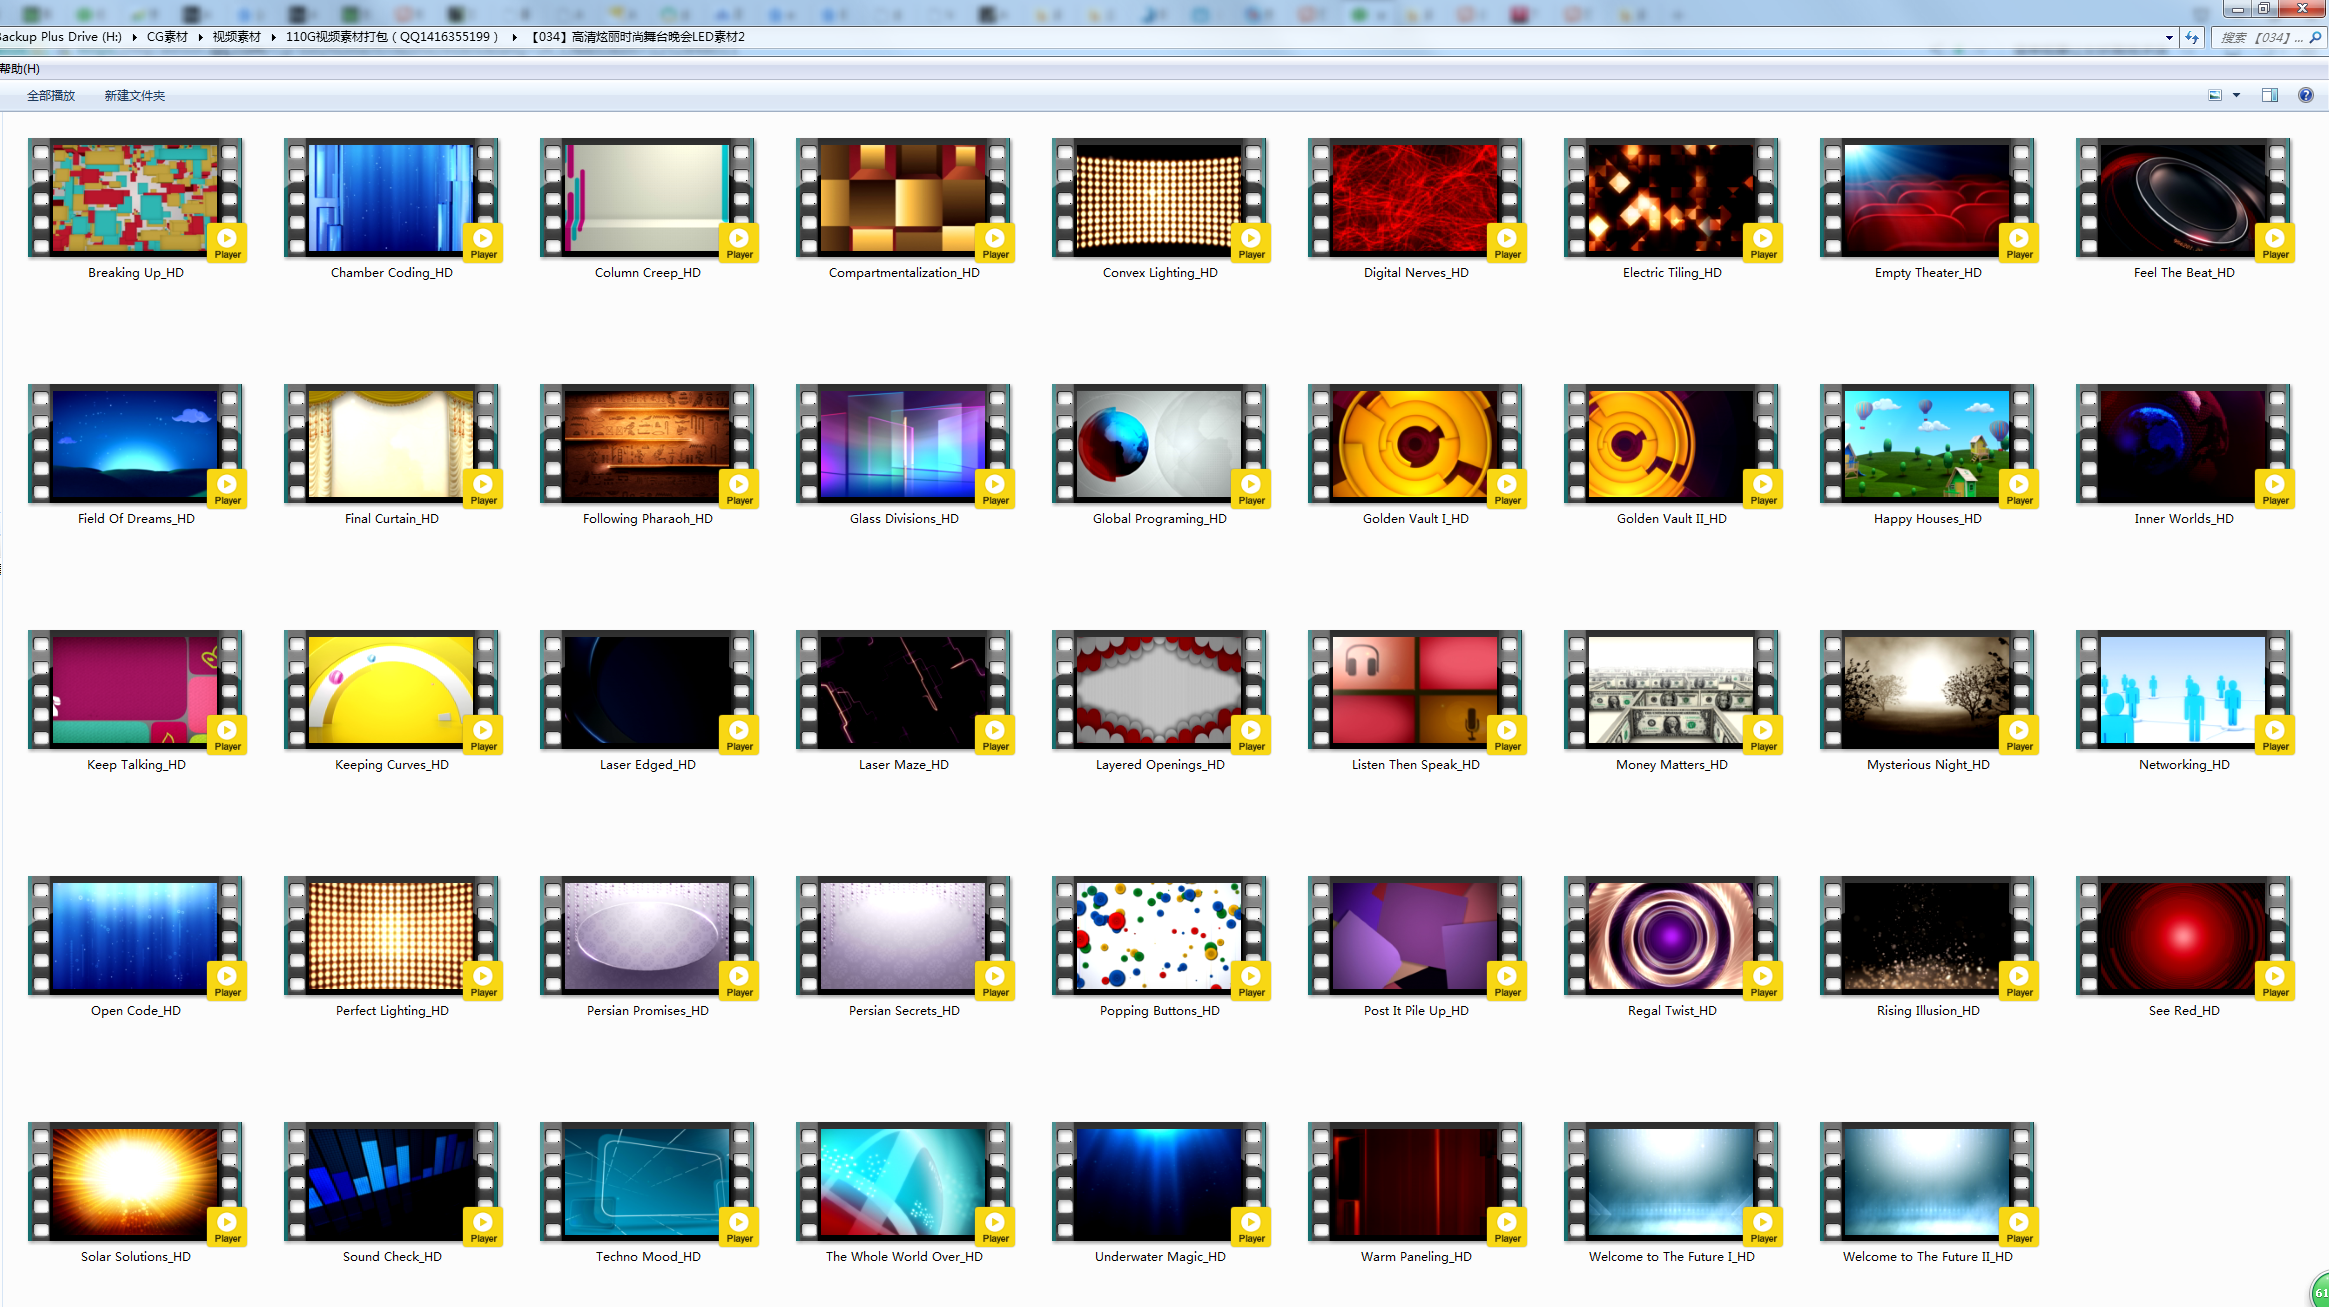Click the change view icon
The height and width of the screenshot is (1307, 2329).
(x=2215, y=96)
